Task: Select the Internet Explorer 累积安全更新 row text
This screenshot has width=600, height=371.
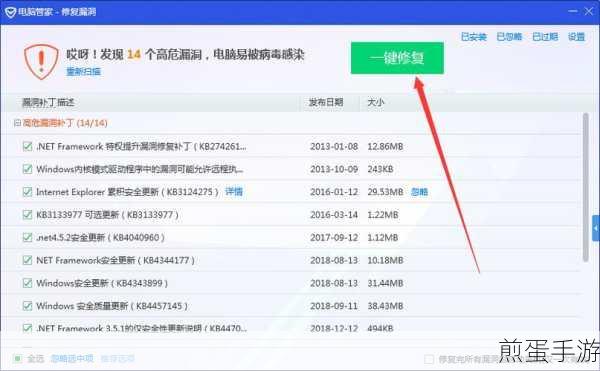Action: 127,192
